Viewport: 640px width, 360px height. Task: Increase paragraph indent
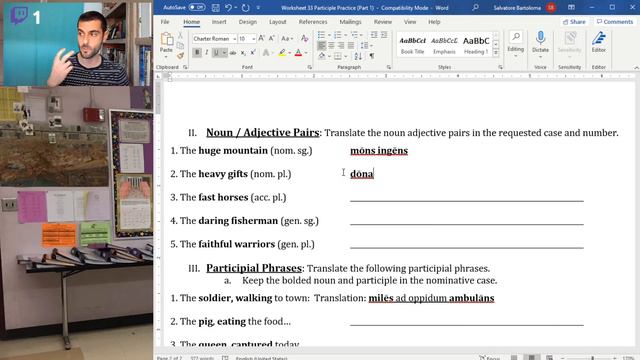pos(384,35)
